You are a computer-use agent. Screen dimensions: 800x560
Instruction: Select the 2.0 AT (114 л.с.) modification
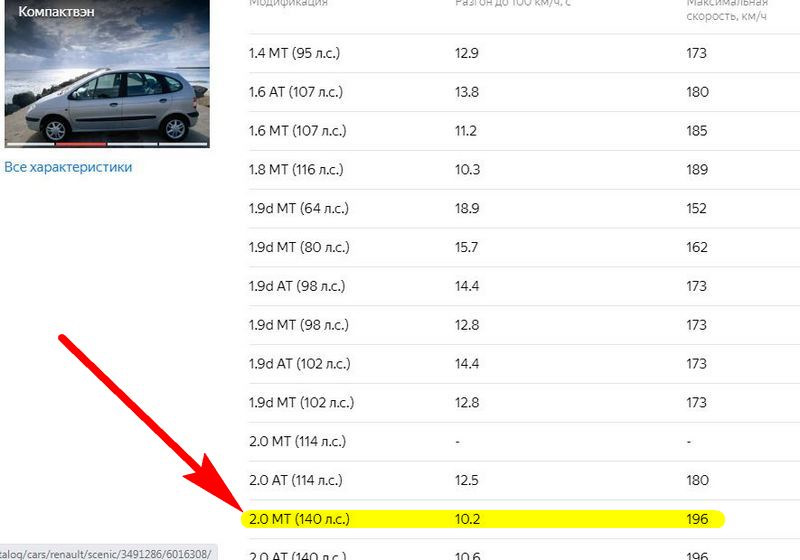(296, 480)
